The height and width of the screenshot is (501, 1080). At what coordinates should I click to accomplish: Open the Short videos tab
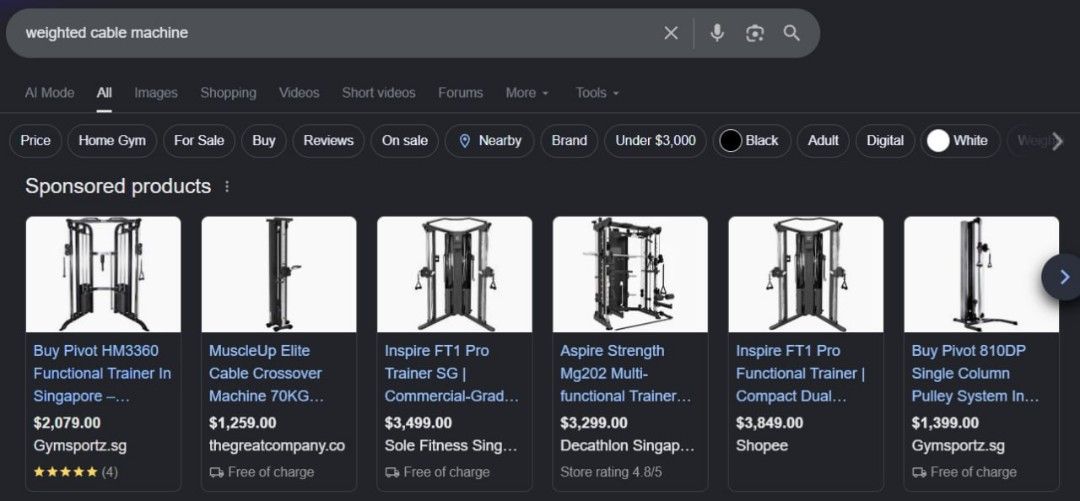[x=379, y=93]
